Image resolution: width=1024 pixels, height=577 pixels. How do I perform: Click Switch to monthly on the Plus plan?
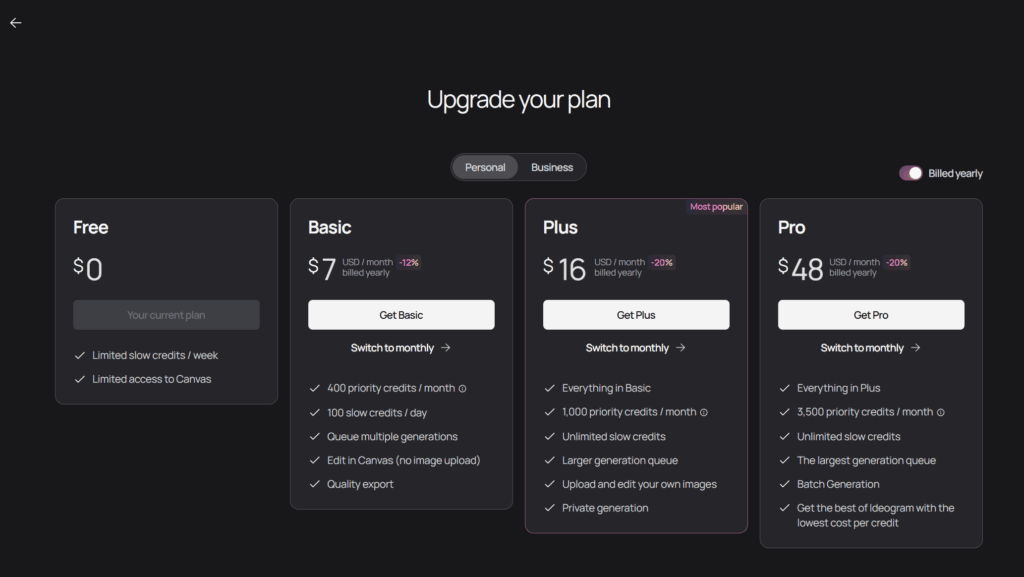pos(636,347)
